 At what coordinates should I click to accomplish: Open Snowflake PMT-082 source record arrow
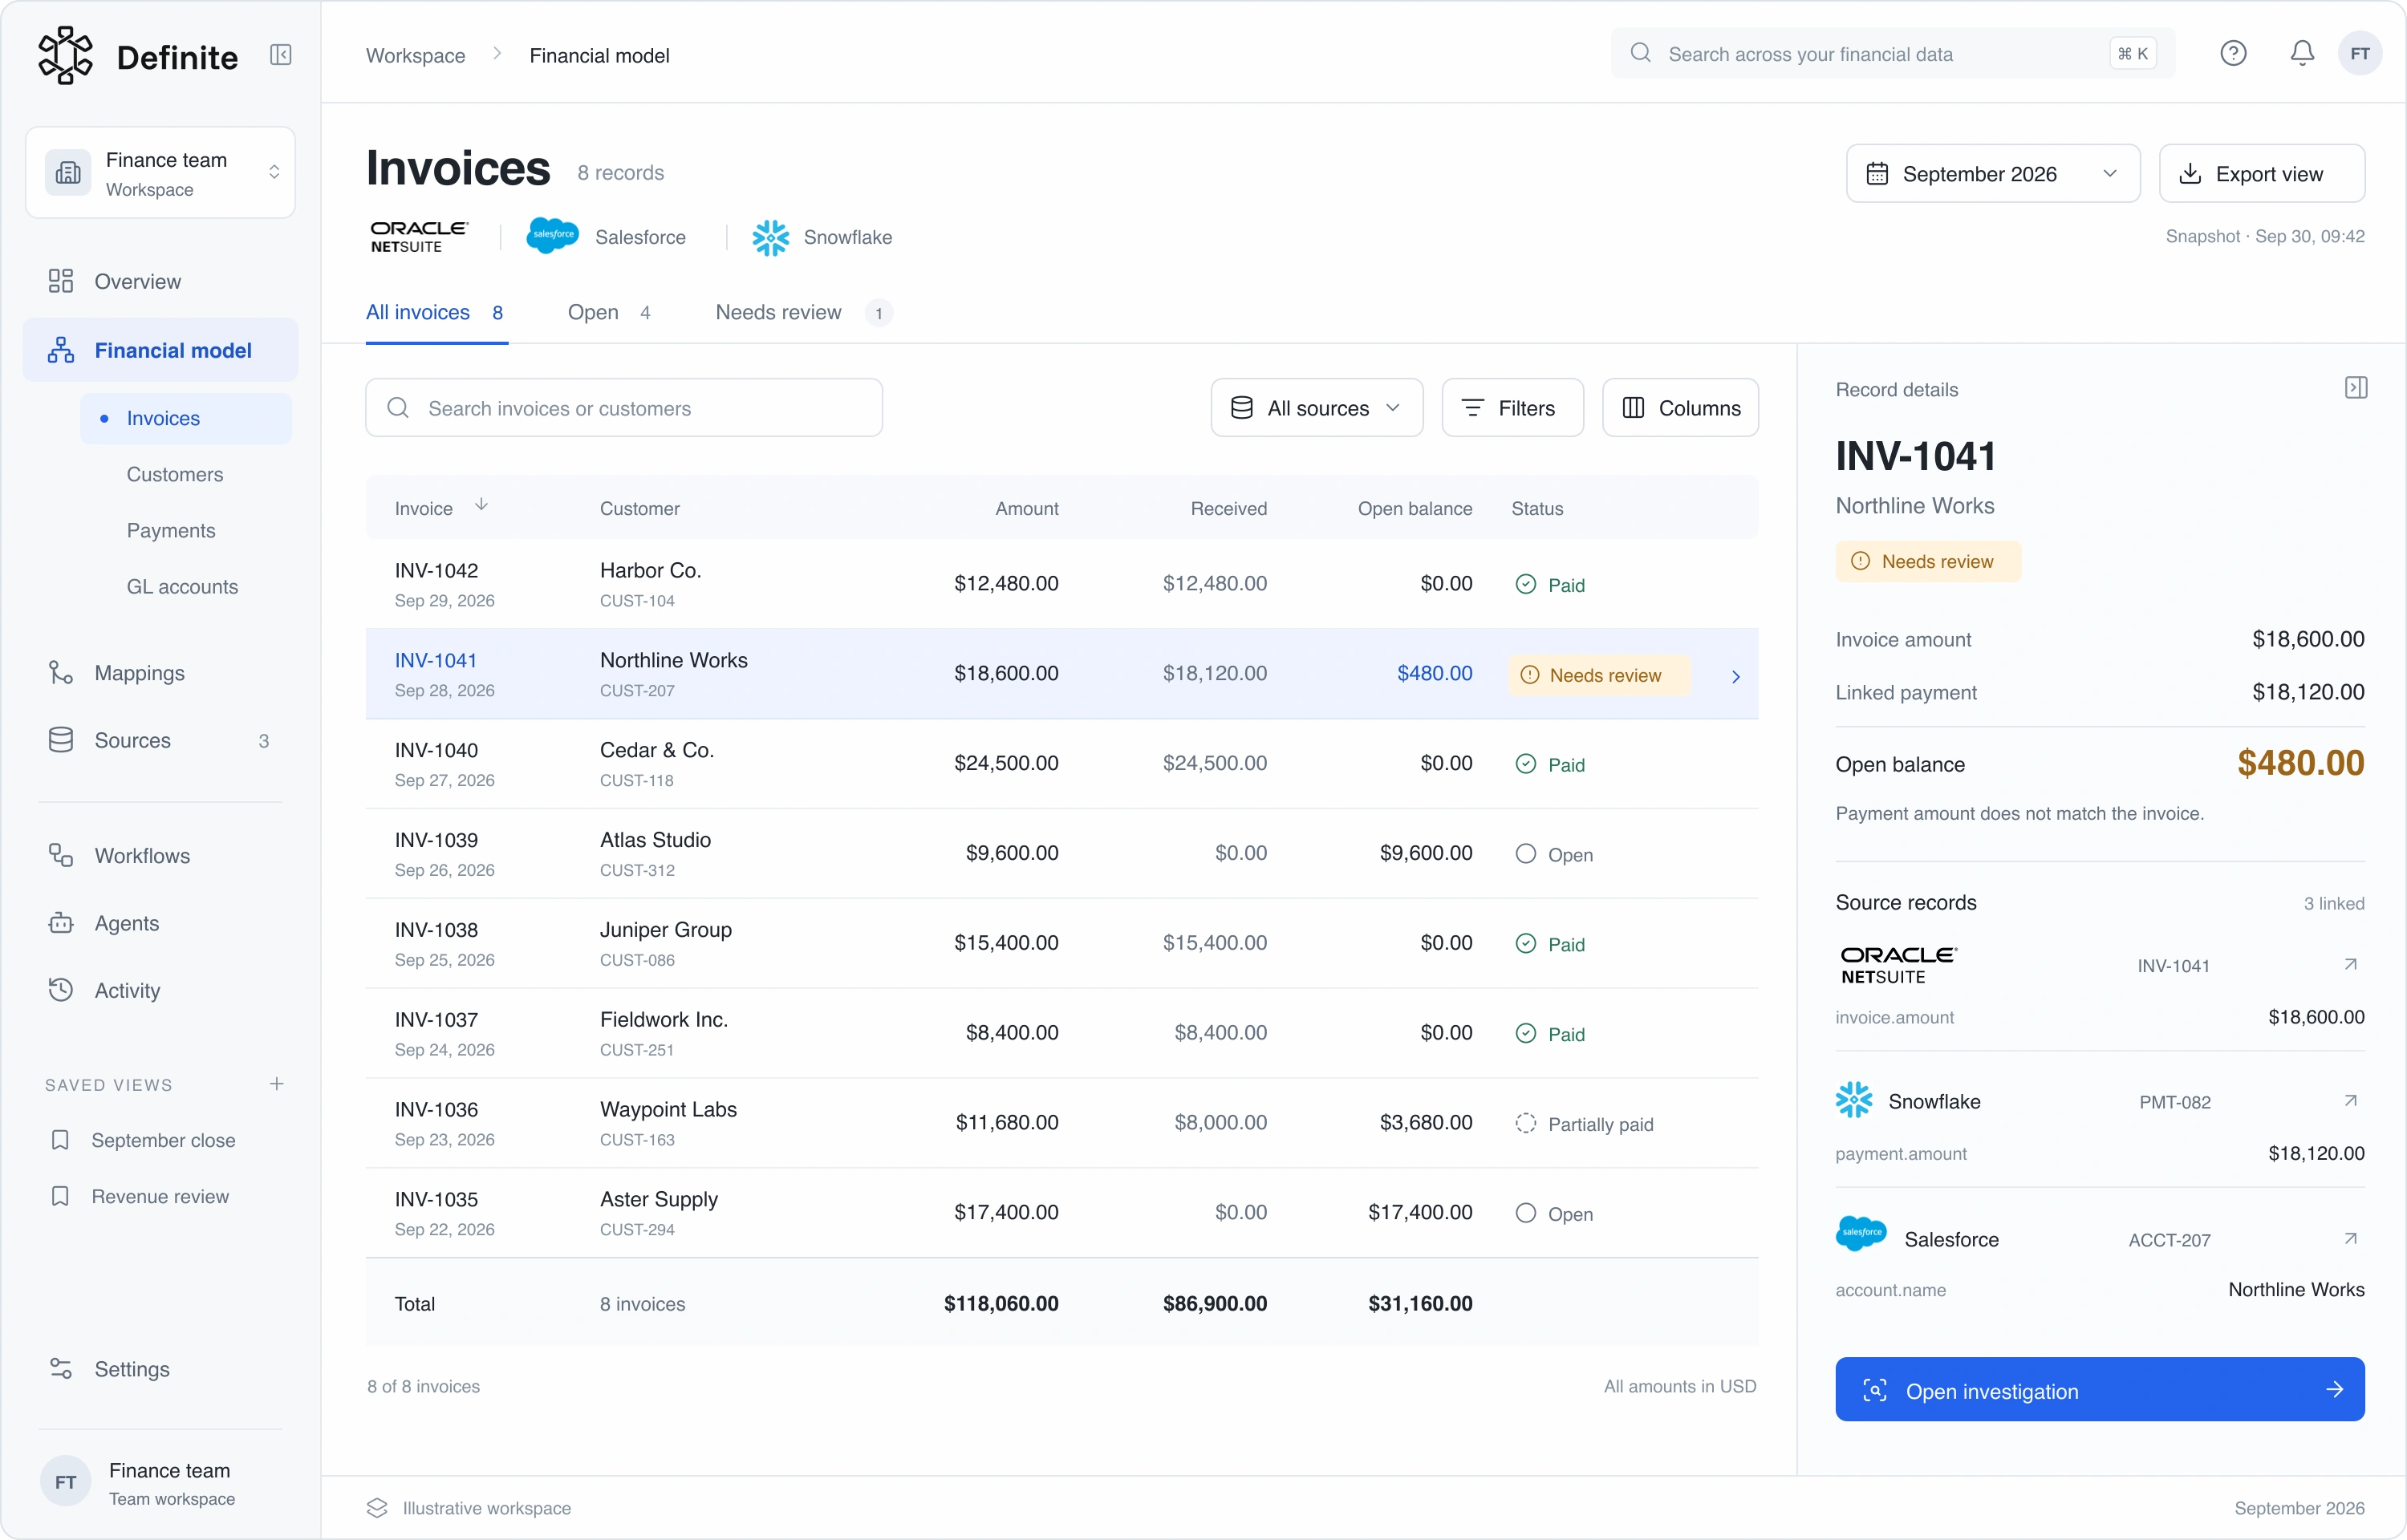click(2350, 1101)
